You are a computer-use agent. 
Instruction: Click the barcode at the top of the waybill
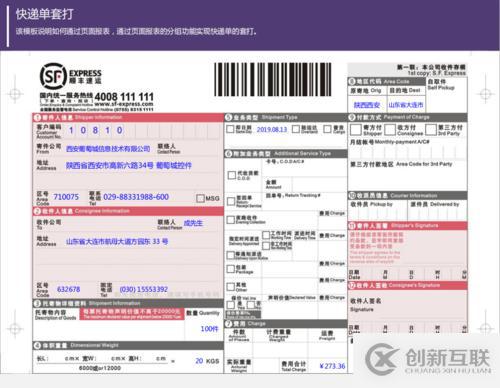coord(273,79)
